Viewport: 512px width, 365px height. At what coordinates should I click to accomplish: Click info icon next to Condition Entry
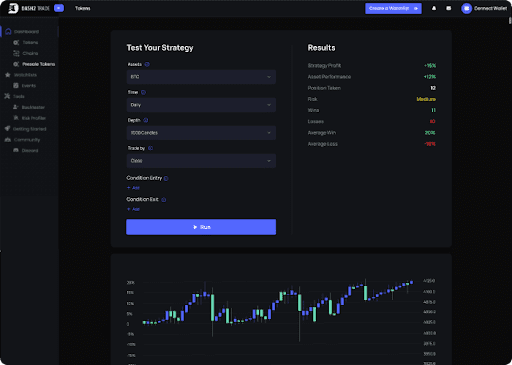point(166,178)
